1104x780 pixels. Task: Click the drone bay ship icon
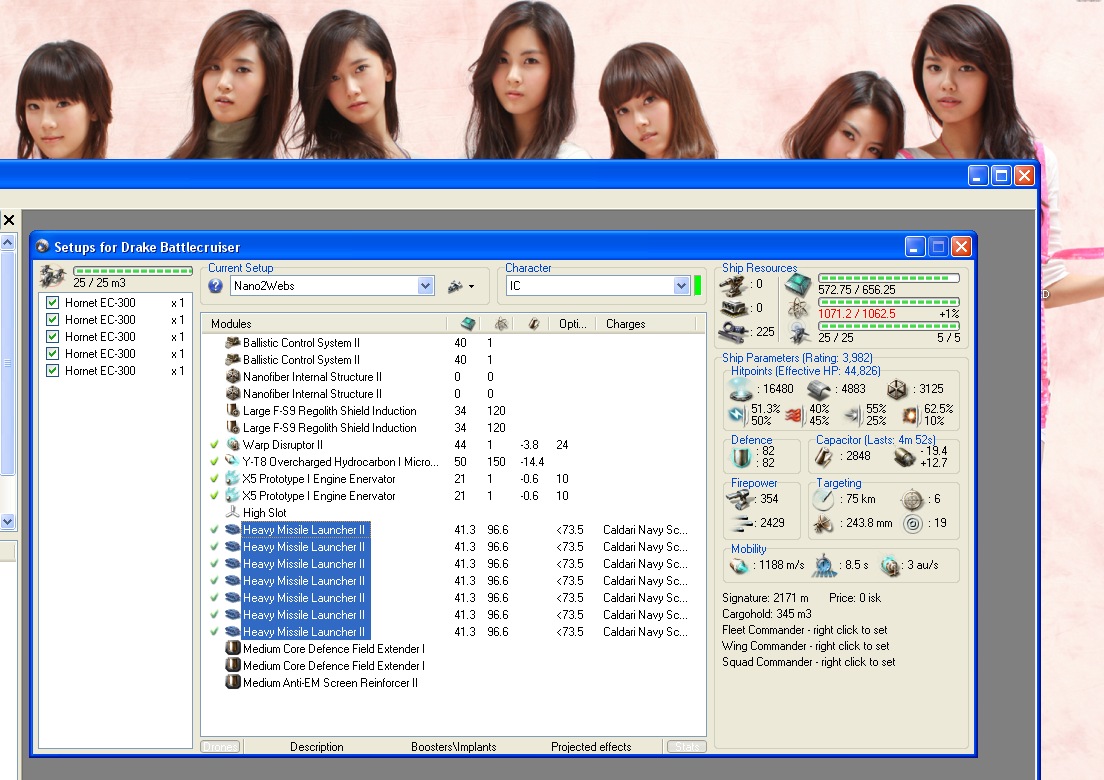pyautogui.click(x=53, y=276)
